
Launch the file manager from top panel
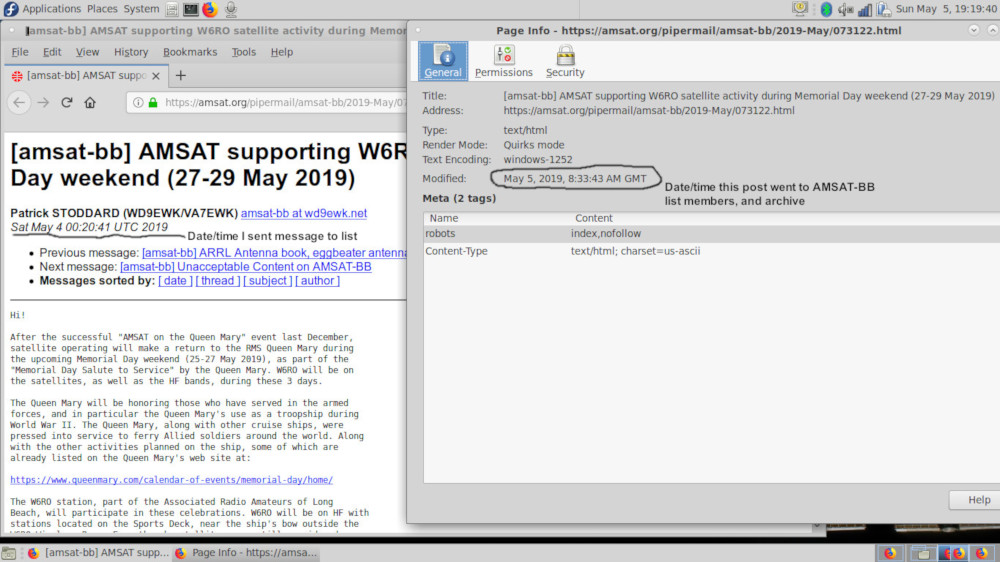click(172, 9)
